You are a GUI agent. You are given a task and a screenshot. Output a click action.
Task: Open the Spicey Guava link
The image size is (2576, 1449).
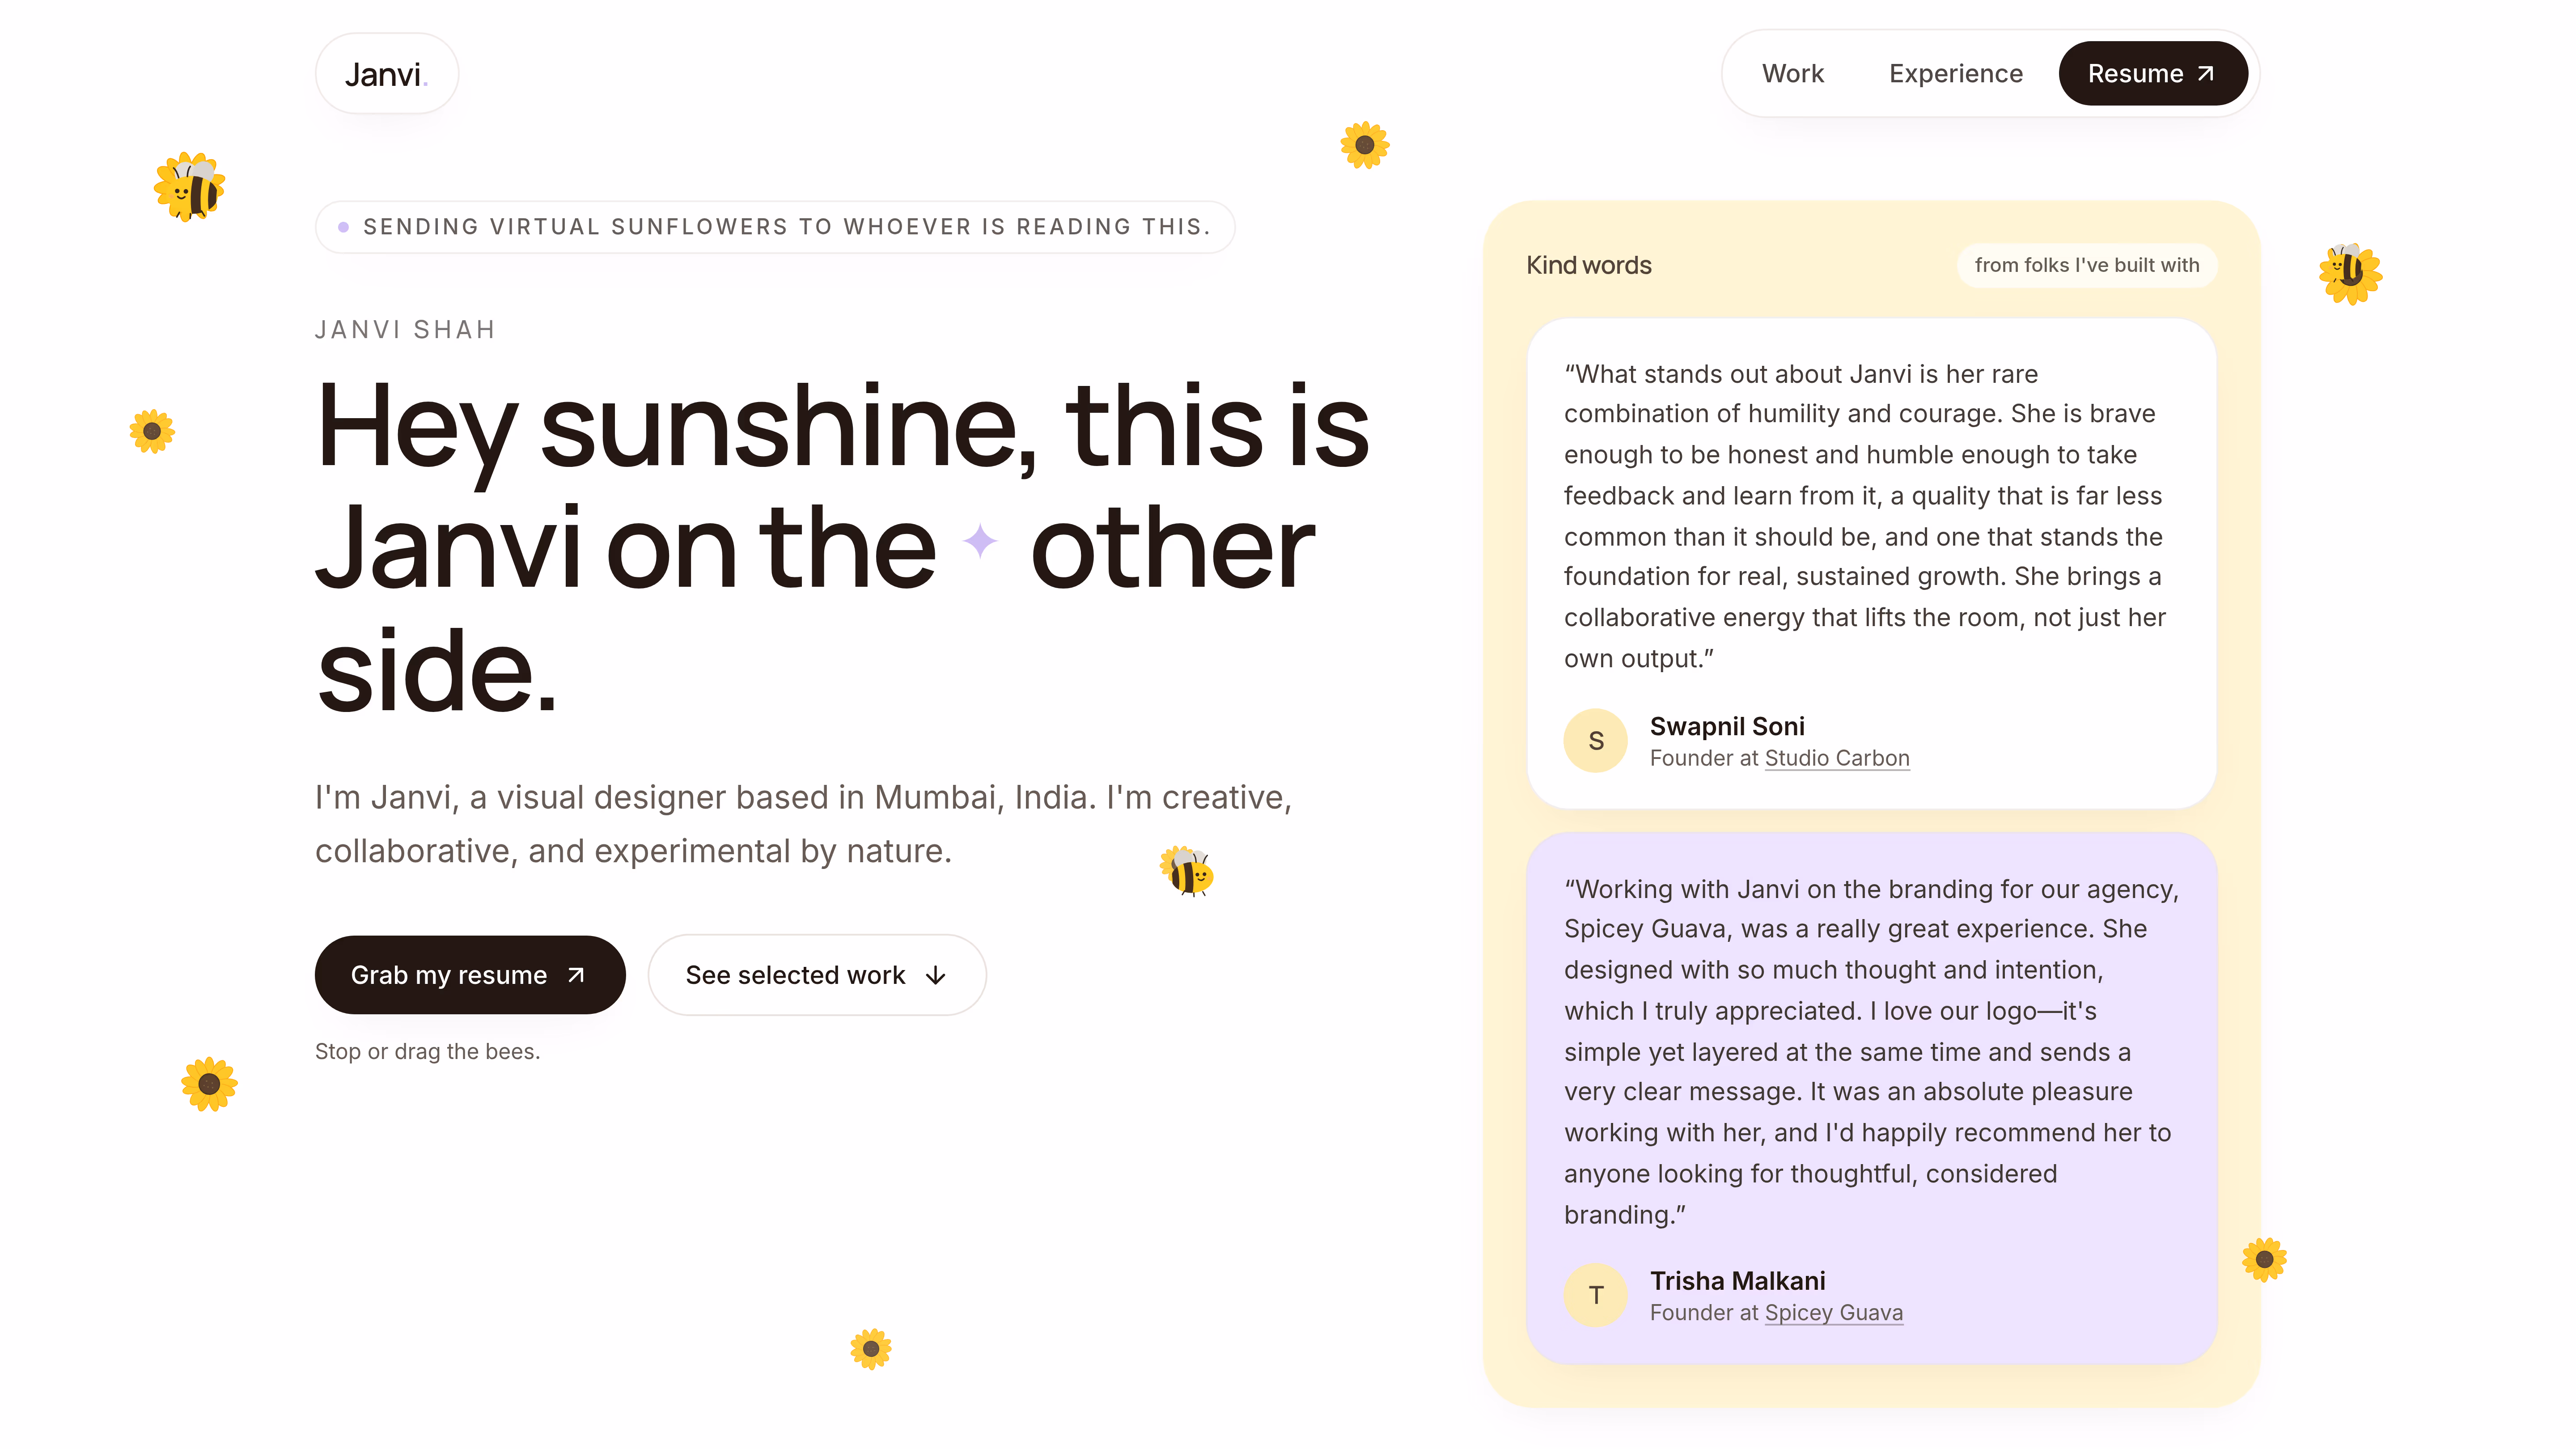pyautogui.click(x=1834, y=1313)
